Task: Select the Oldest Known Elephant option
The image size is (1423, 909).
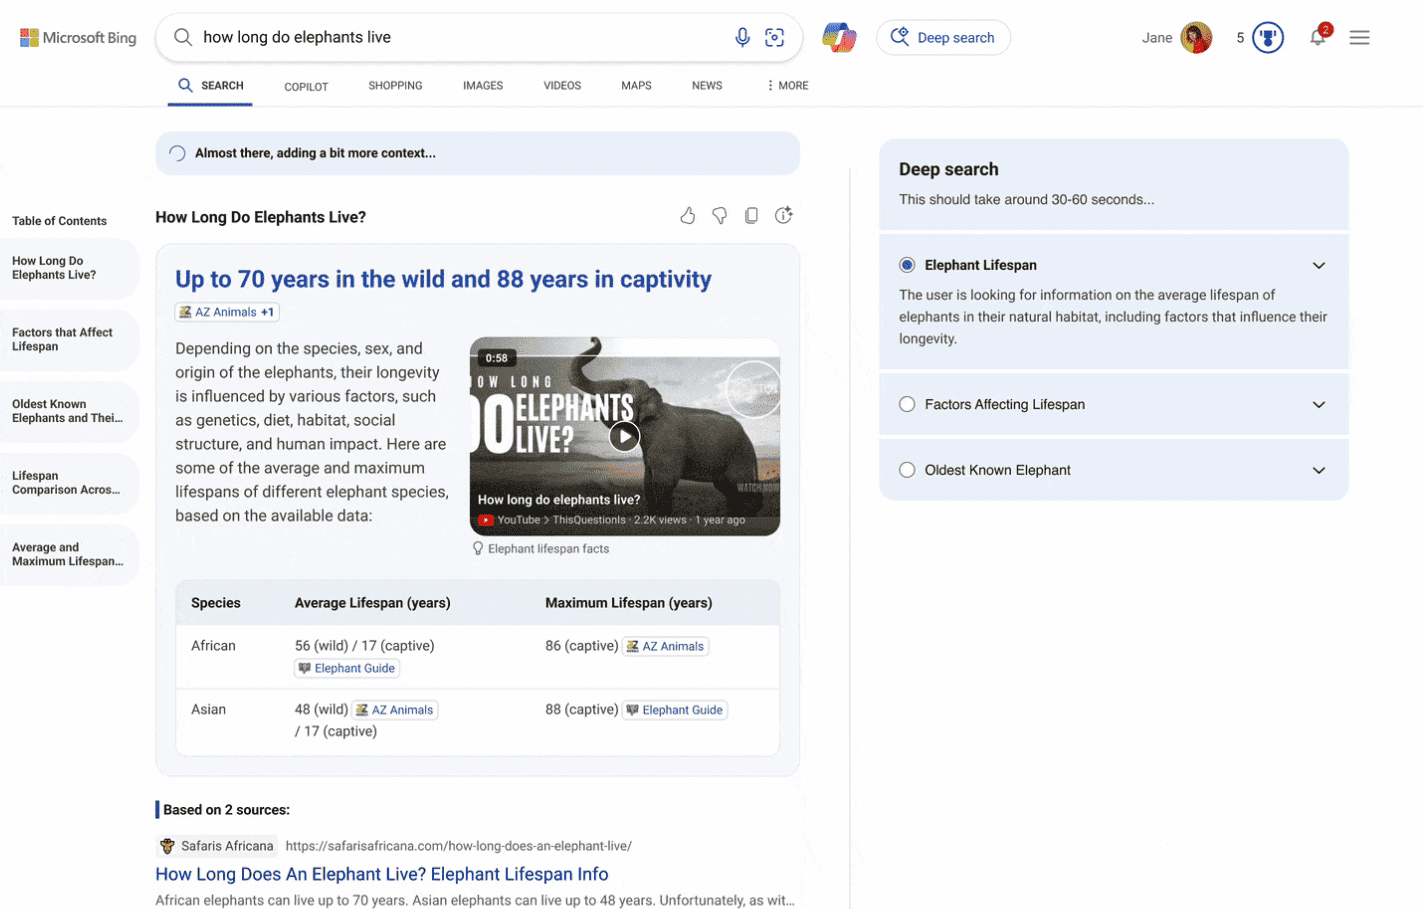Action: (907, 469)
